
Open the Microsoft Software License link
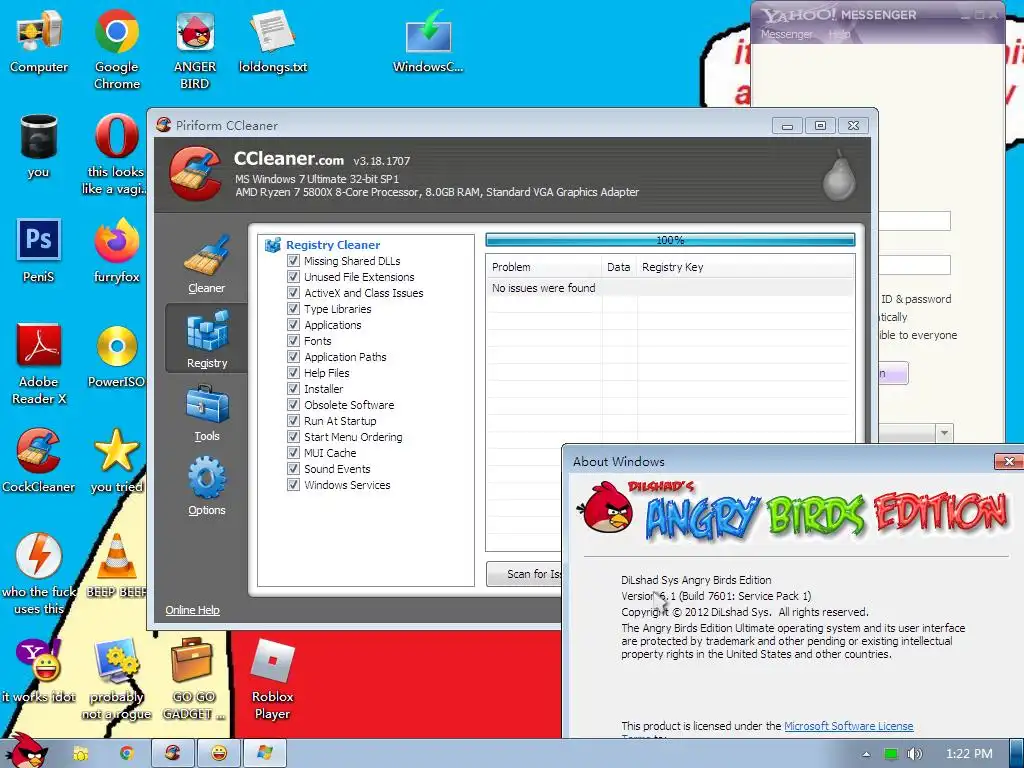[848, 726]
